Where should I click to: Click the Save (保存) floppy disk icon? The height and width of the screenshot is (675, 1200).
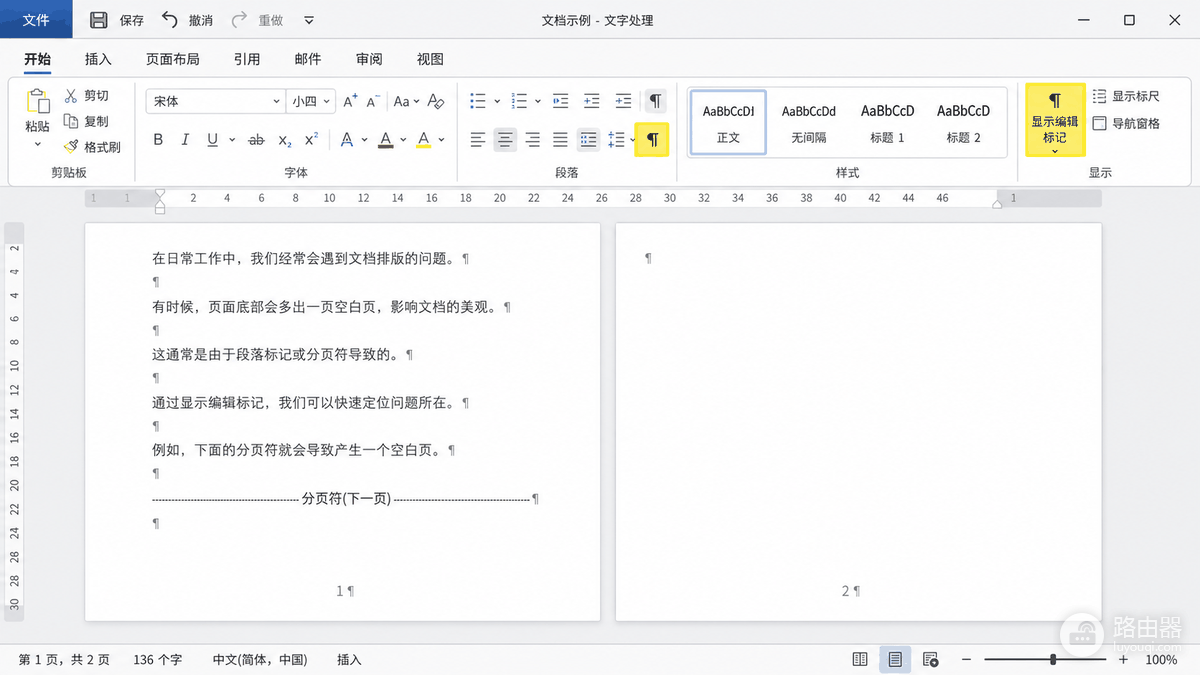coord(99,20)
